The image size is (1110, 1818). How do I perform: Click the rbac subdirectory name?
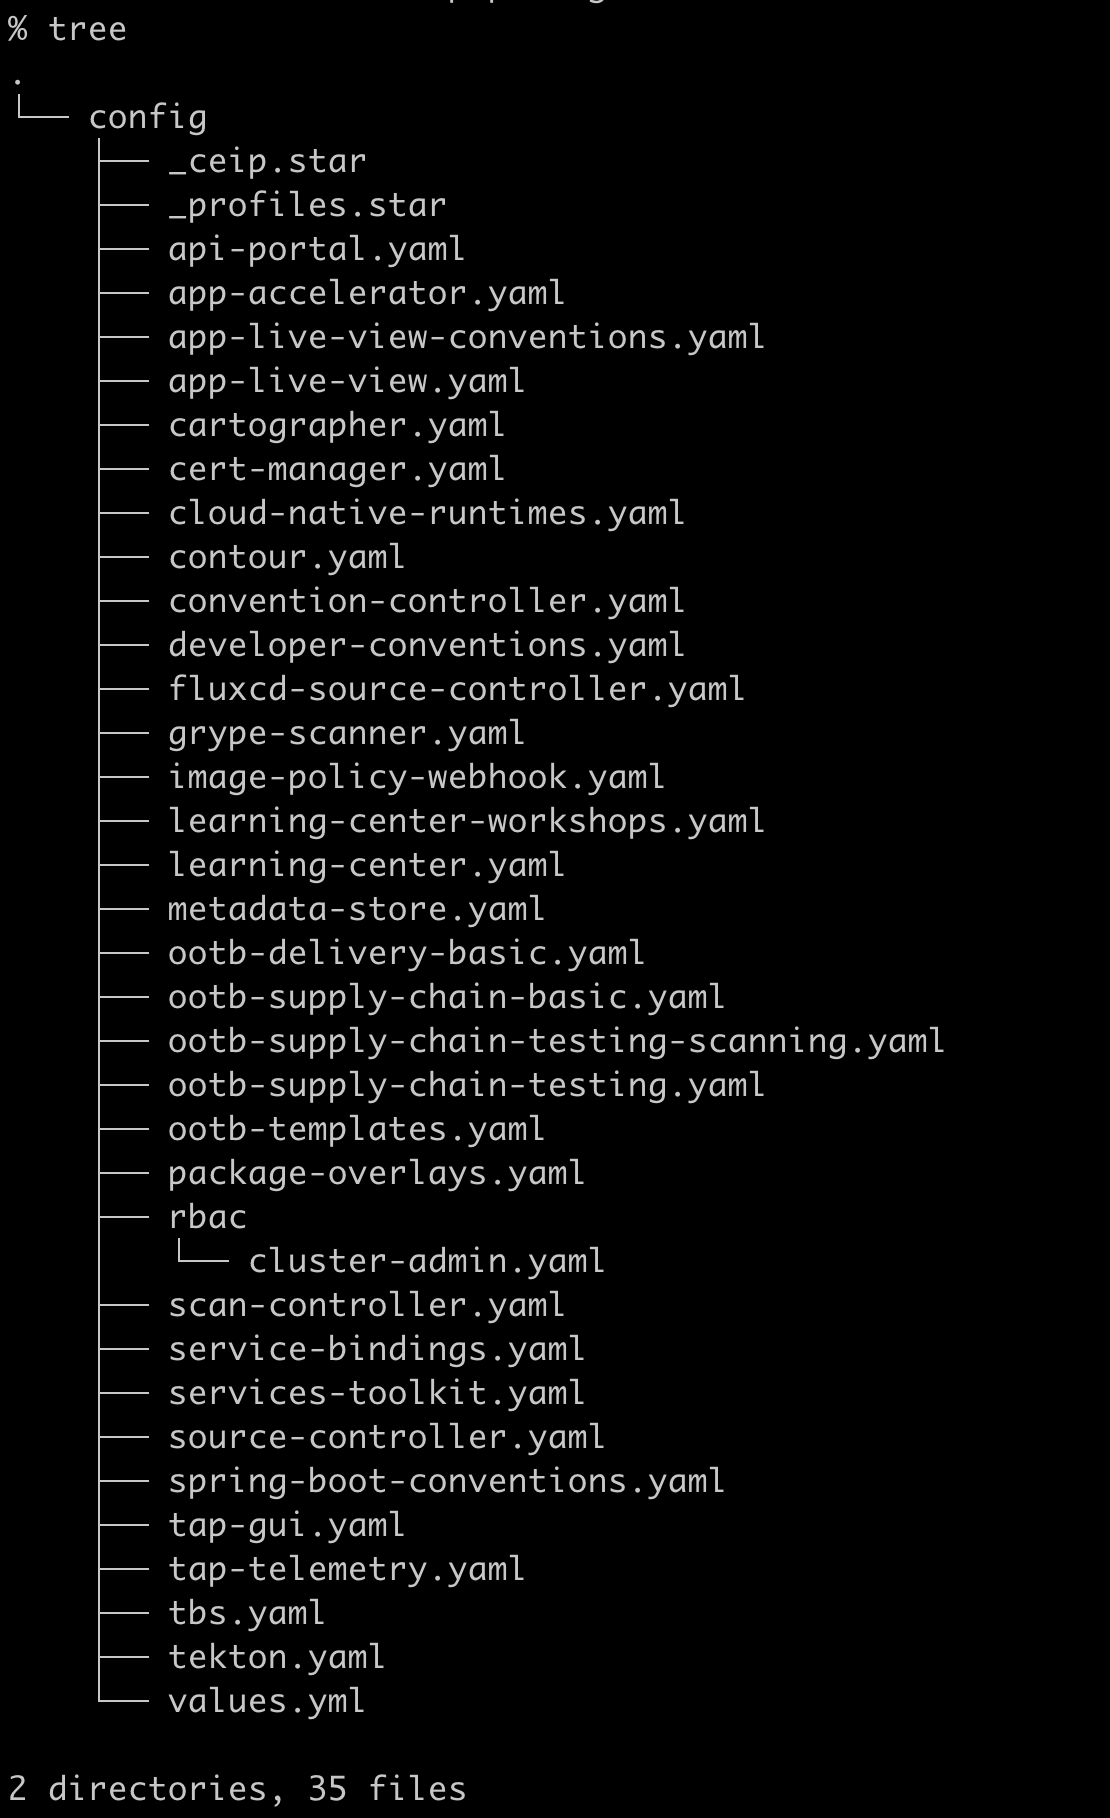[207, 1218]
